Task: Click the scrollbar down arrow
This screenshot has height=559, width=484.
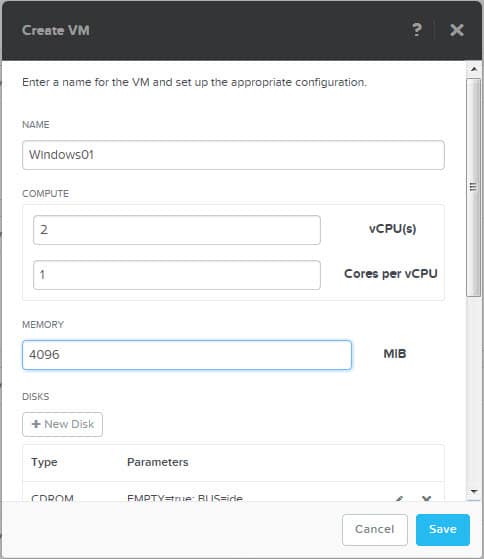Action: coord(474,491)
